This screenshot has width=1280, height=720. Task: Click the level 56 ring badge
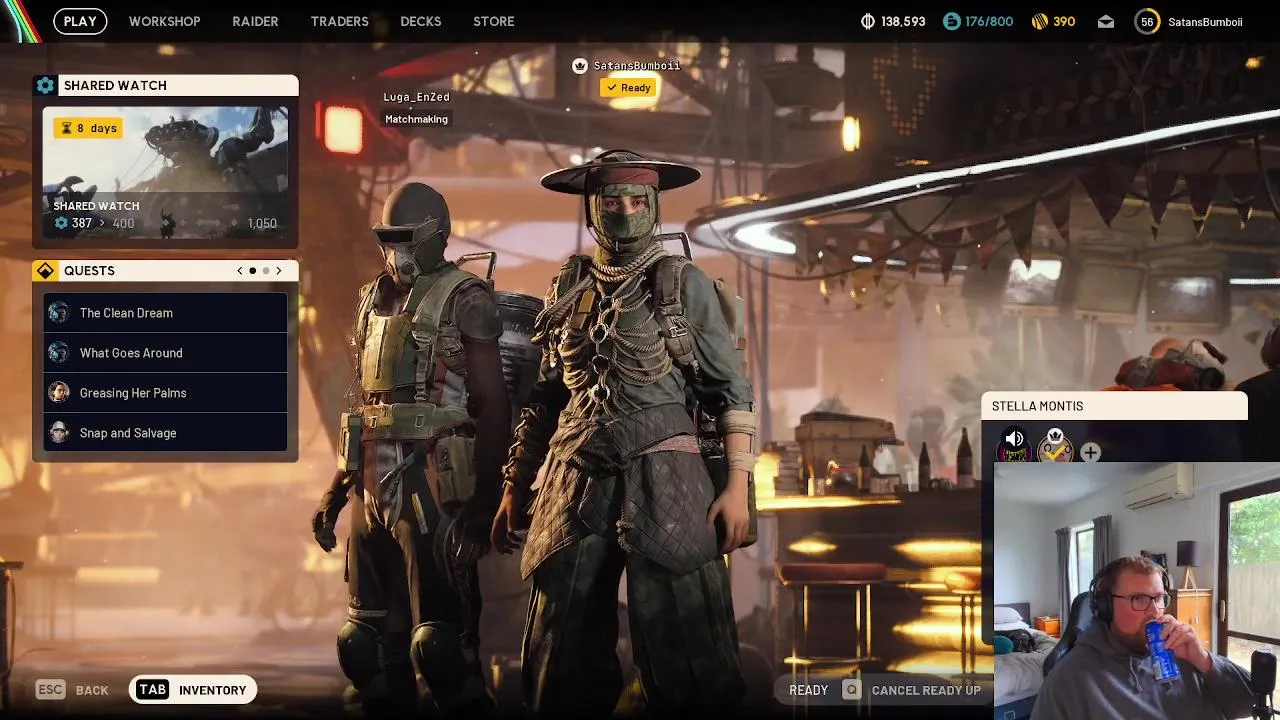point(1147,21)
